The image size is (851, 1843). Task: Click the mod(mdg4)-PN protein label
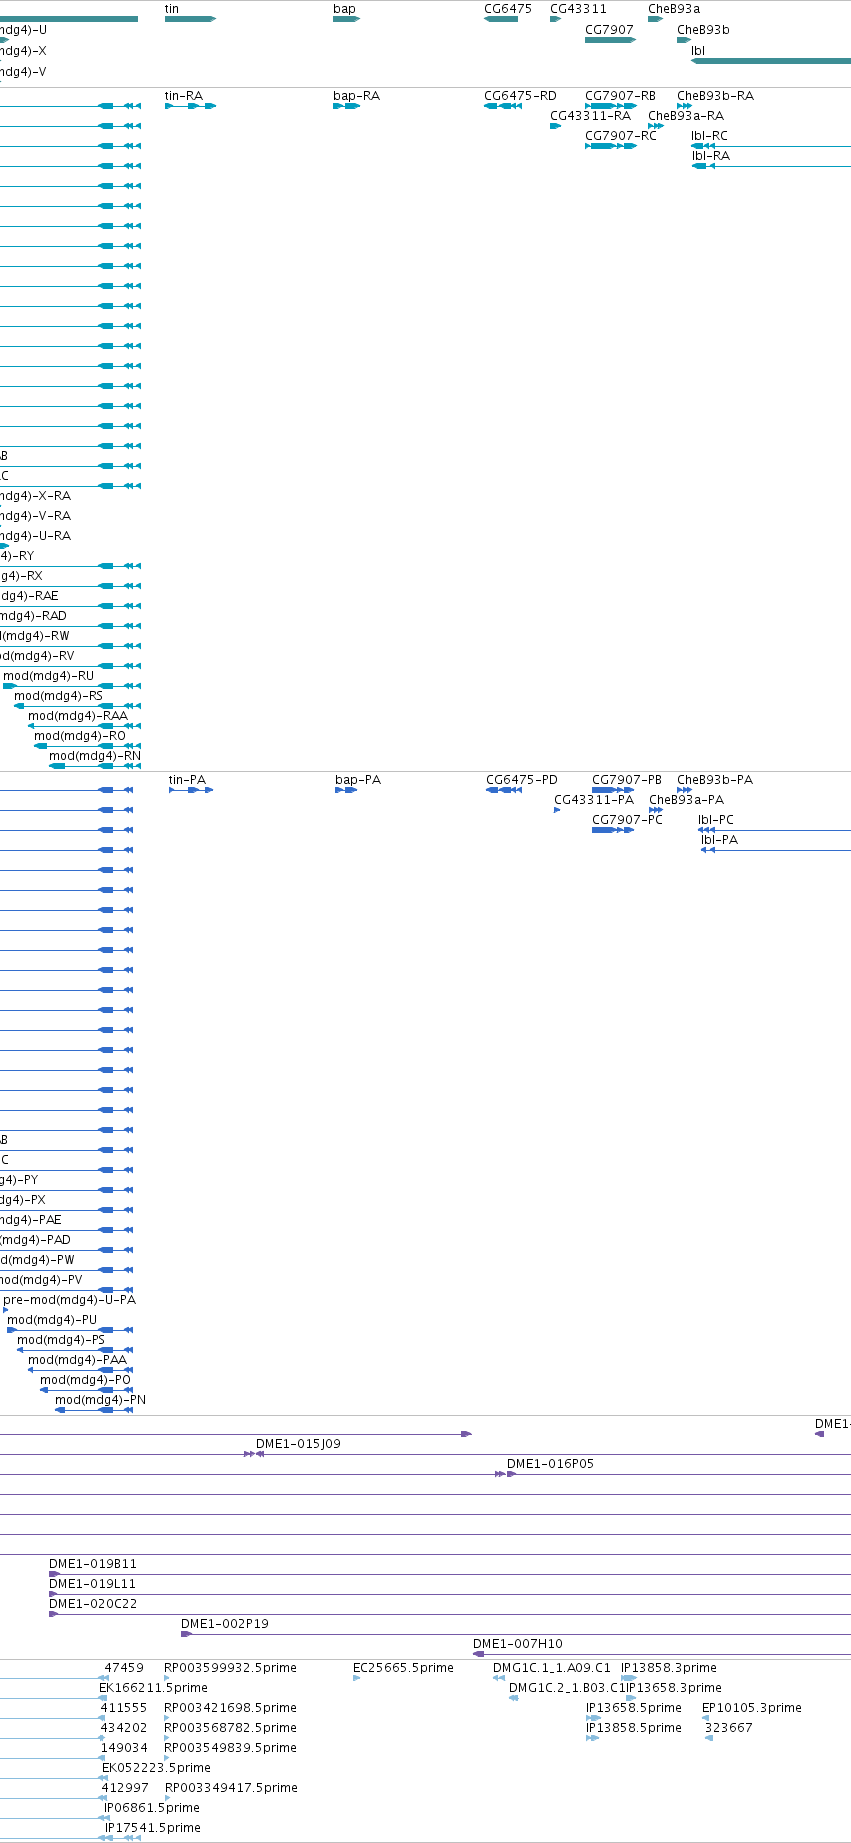click(100, 1400)
